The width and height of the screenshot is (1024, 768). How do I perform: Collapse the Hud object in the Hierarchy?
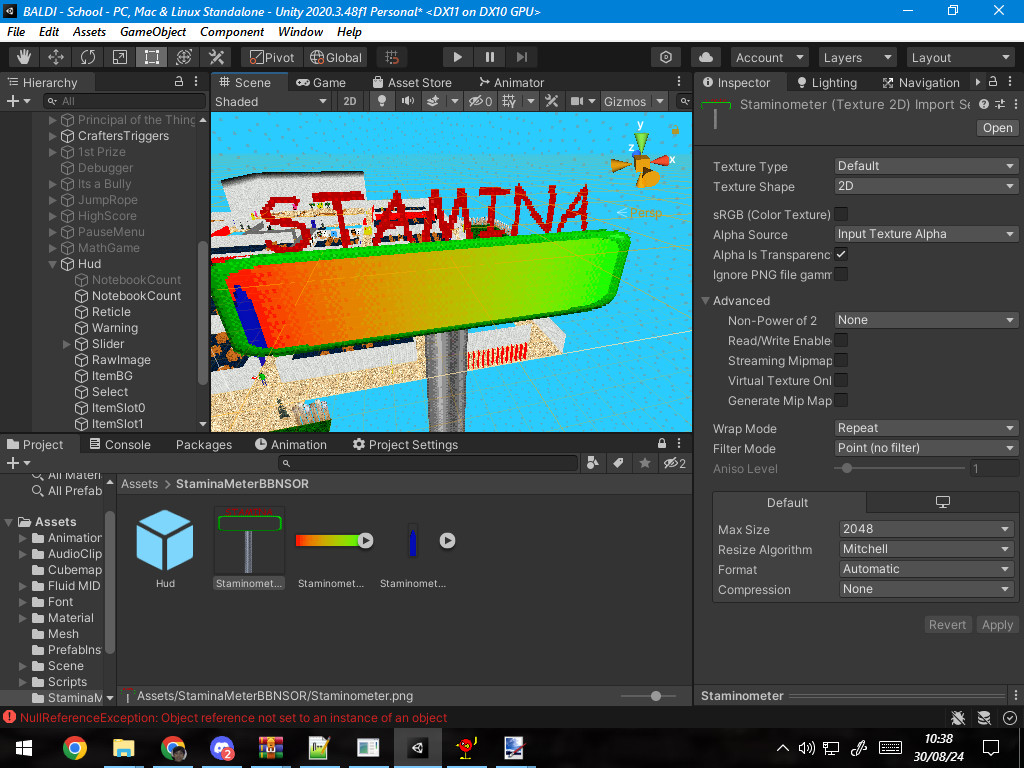pos(50,263)
